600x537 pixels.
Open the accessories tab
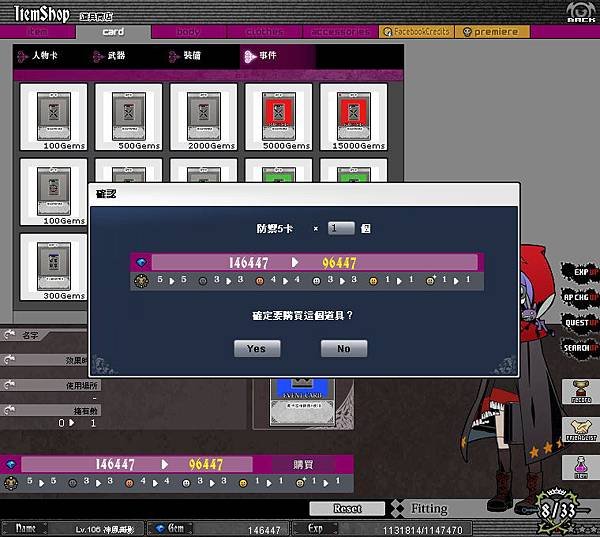click(x=340, y=32)
